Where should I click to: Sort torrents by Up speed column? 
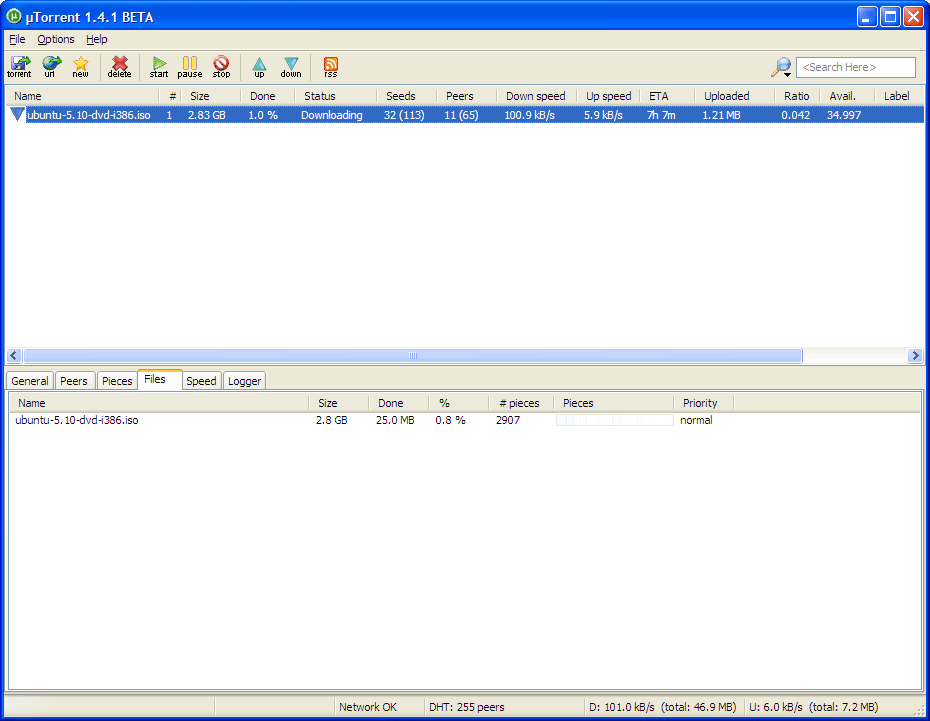tap(609, 96)
